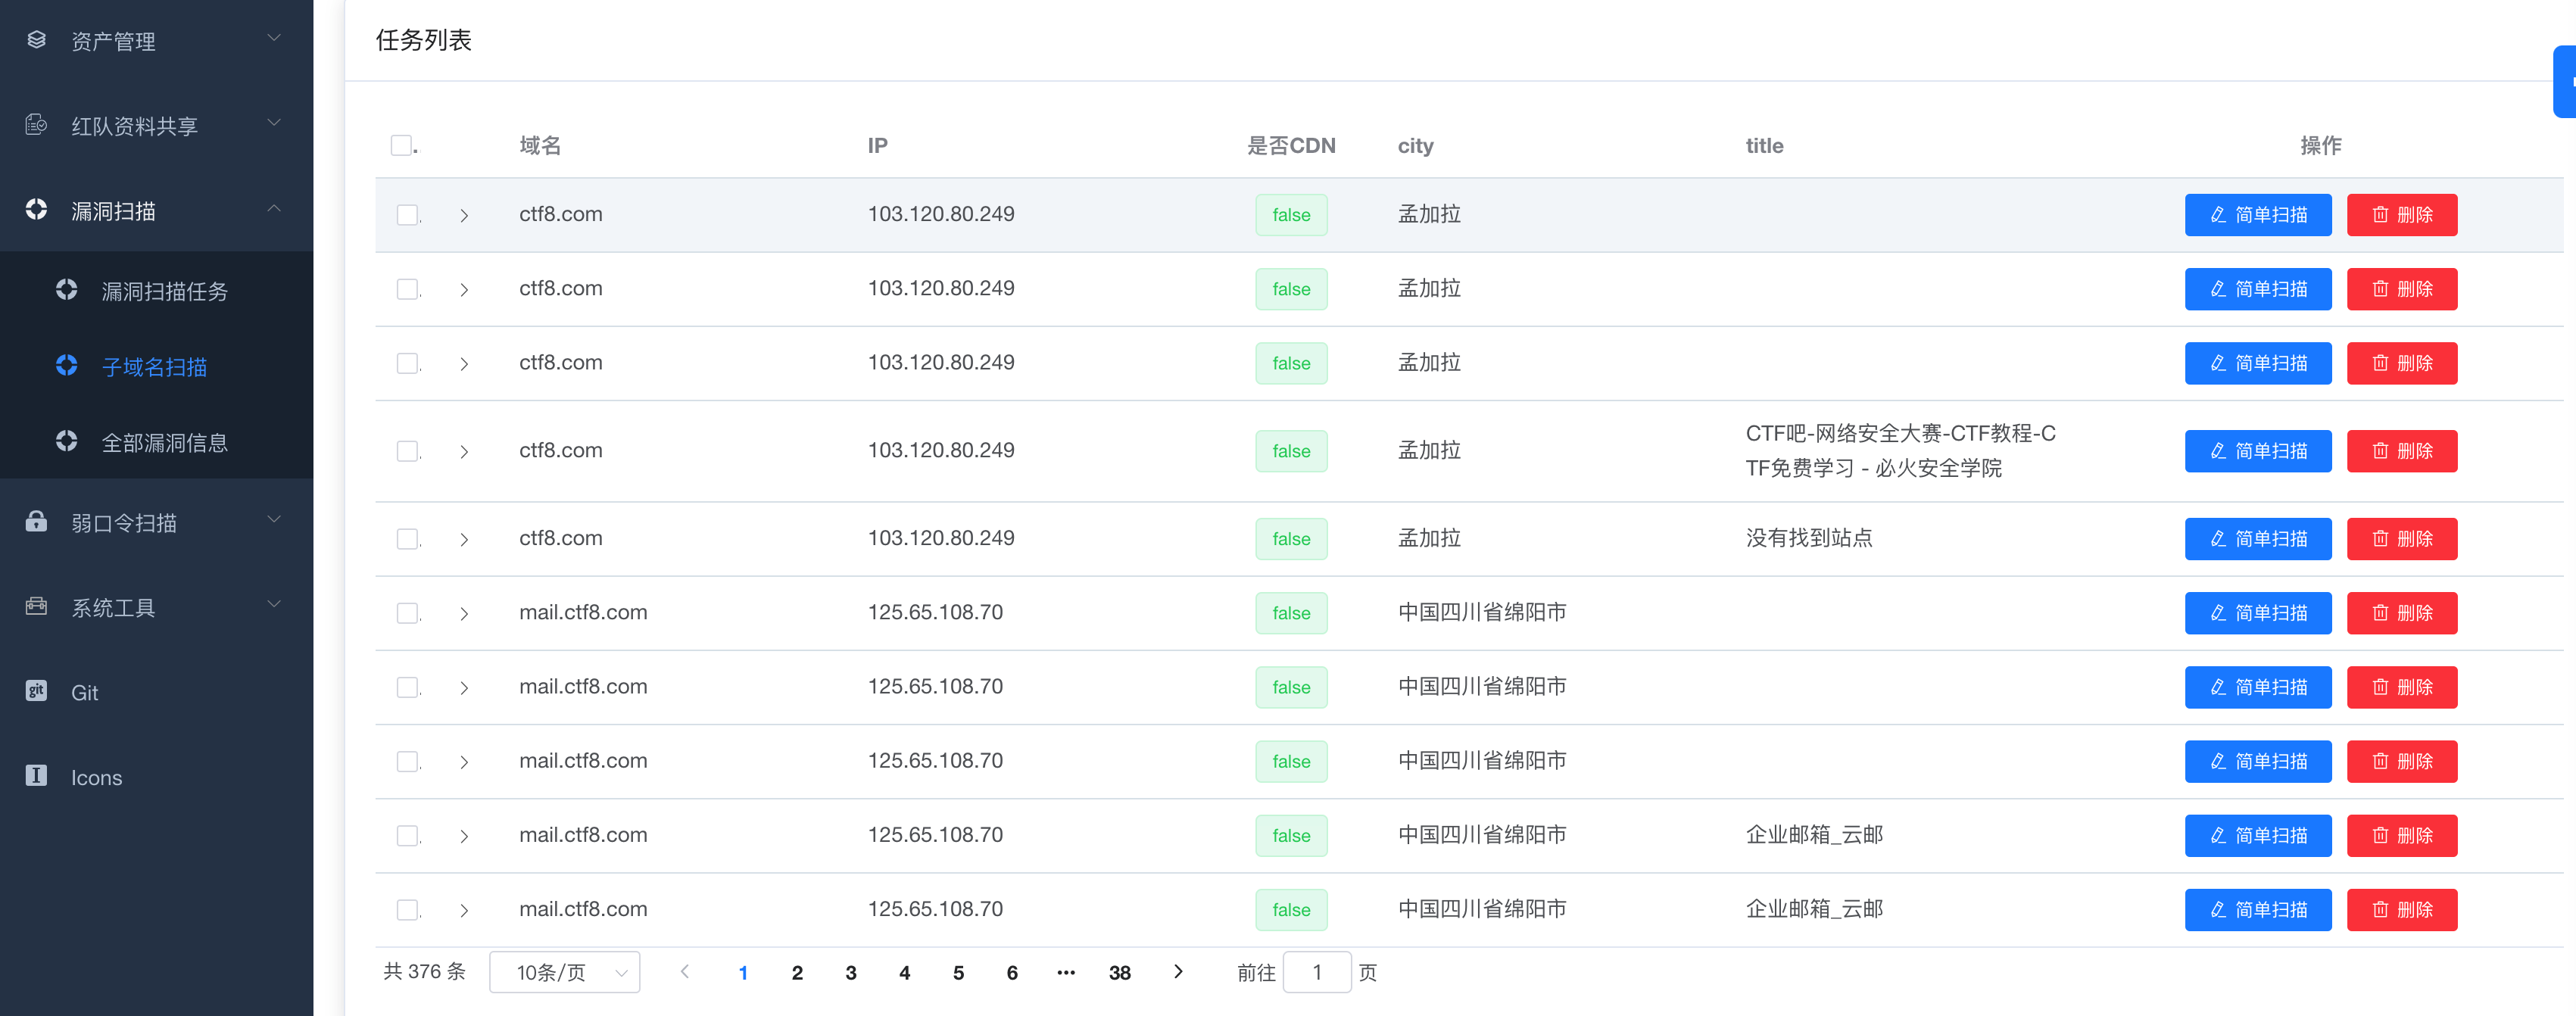Click the 资产管理 layers icon in sidebar
Viewport: 2576px width, 1016px height.
click(x=36, y=40)
